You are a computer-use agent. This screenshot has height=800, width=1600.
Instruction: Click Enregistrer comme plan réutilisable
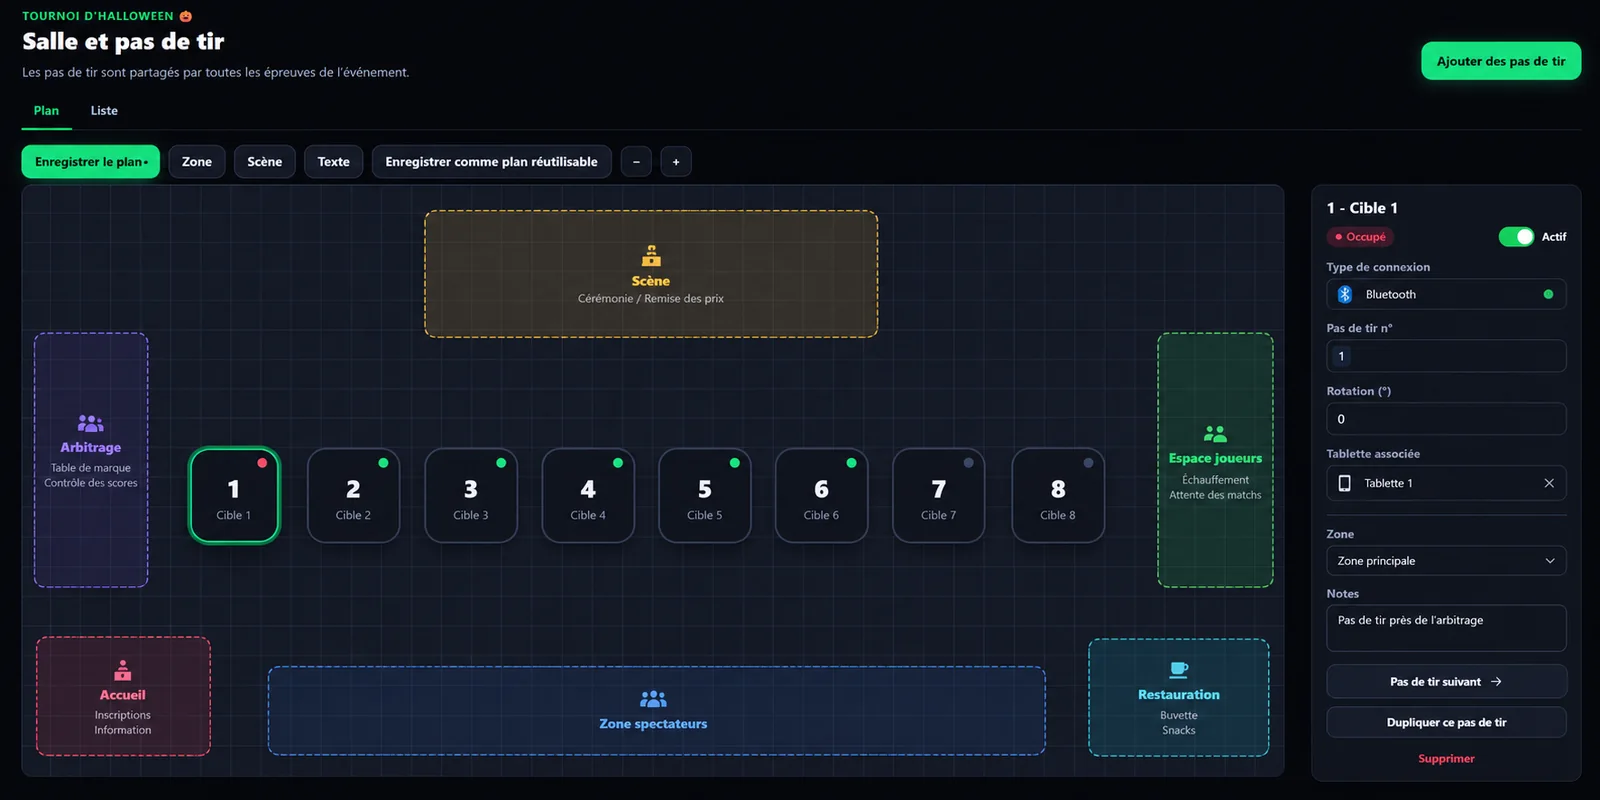tap(492, 162)
